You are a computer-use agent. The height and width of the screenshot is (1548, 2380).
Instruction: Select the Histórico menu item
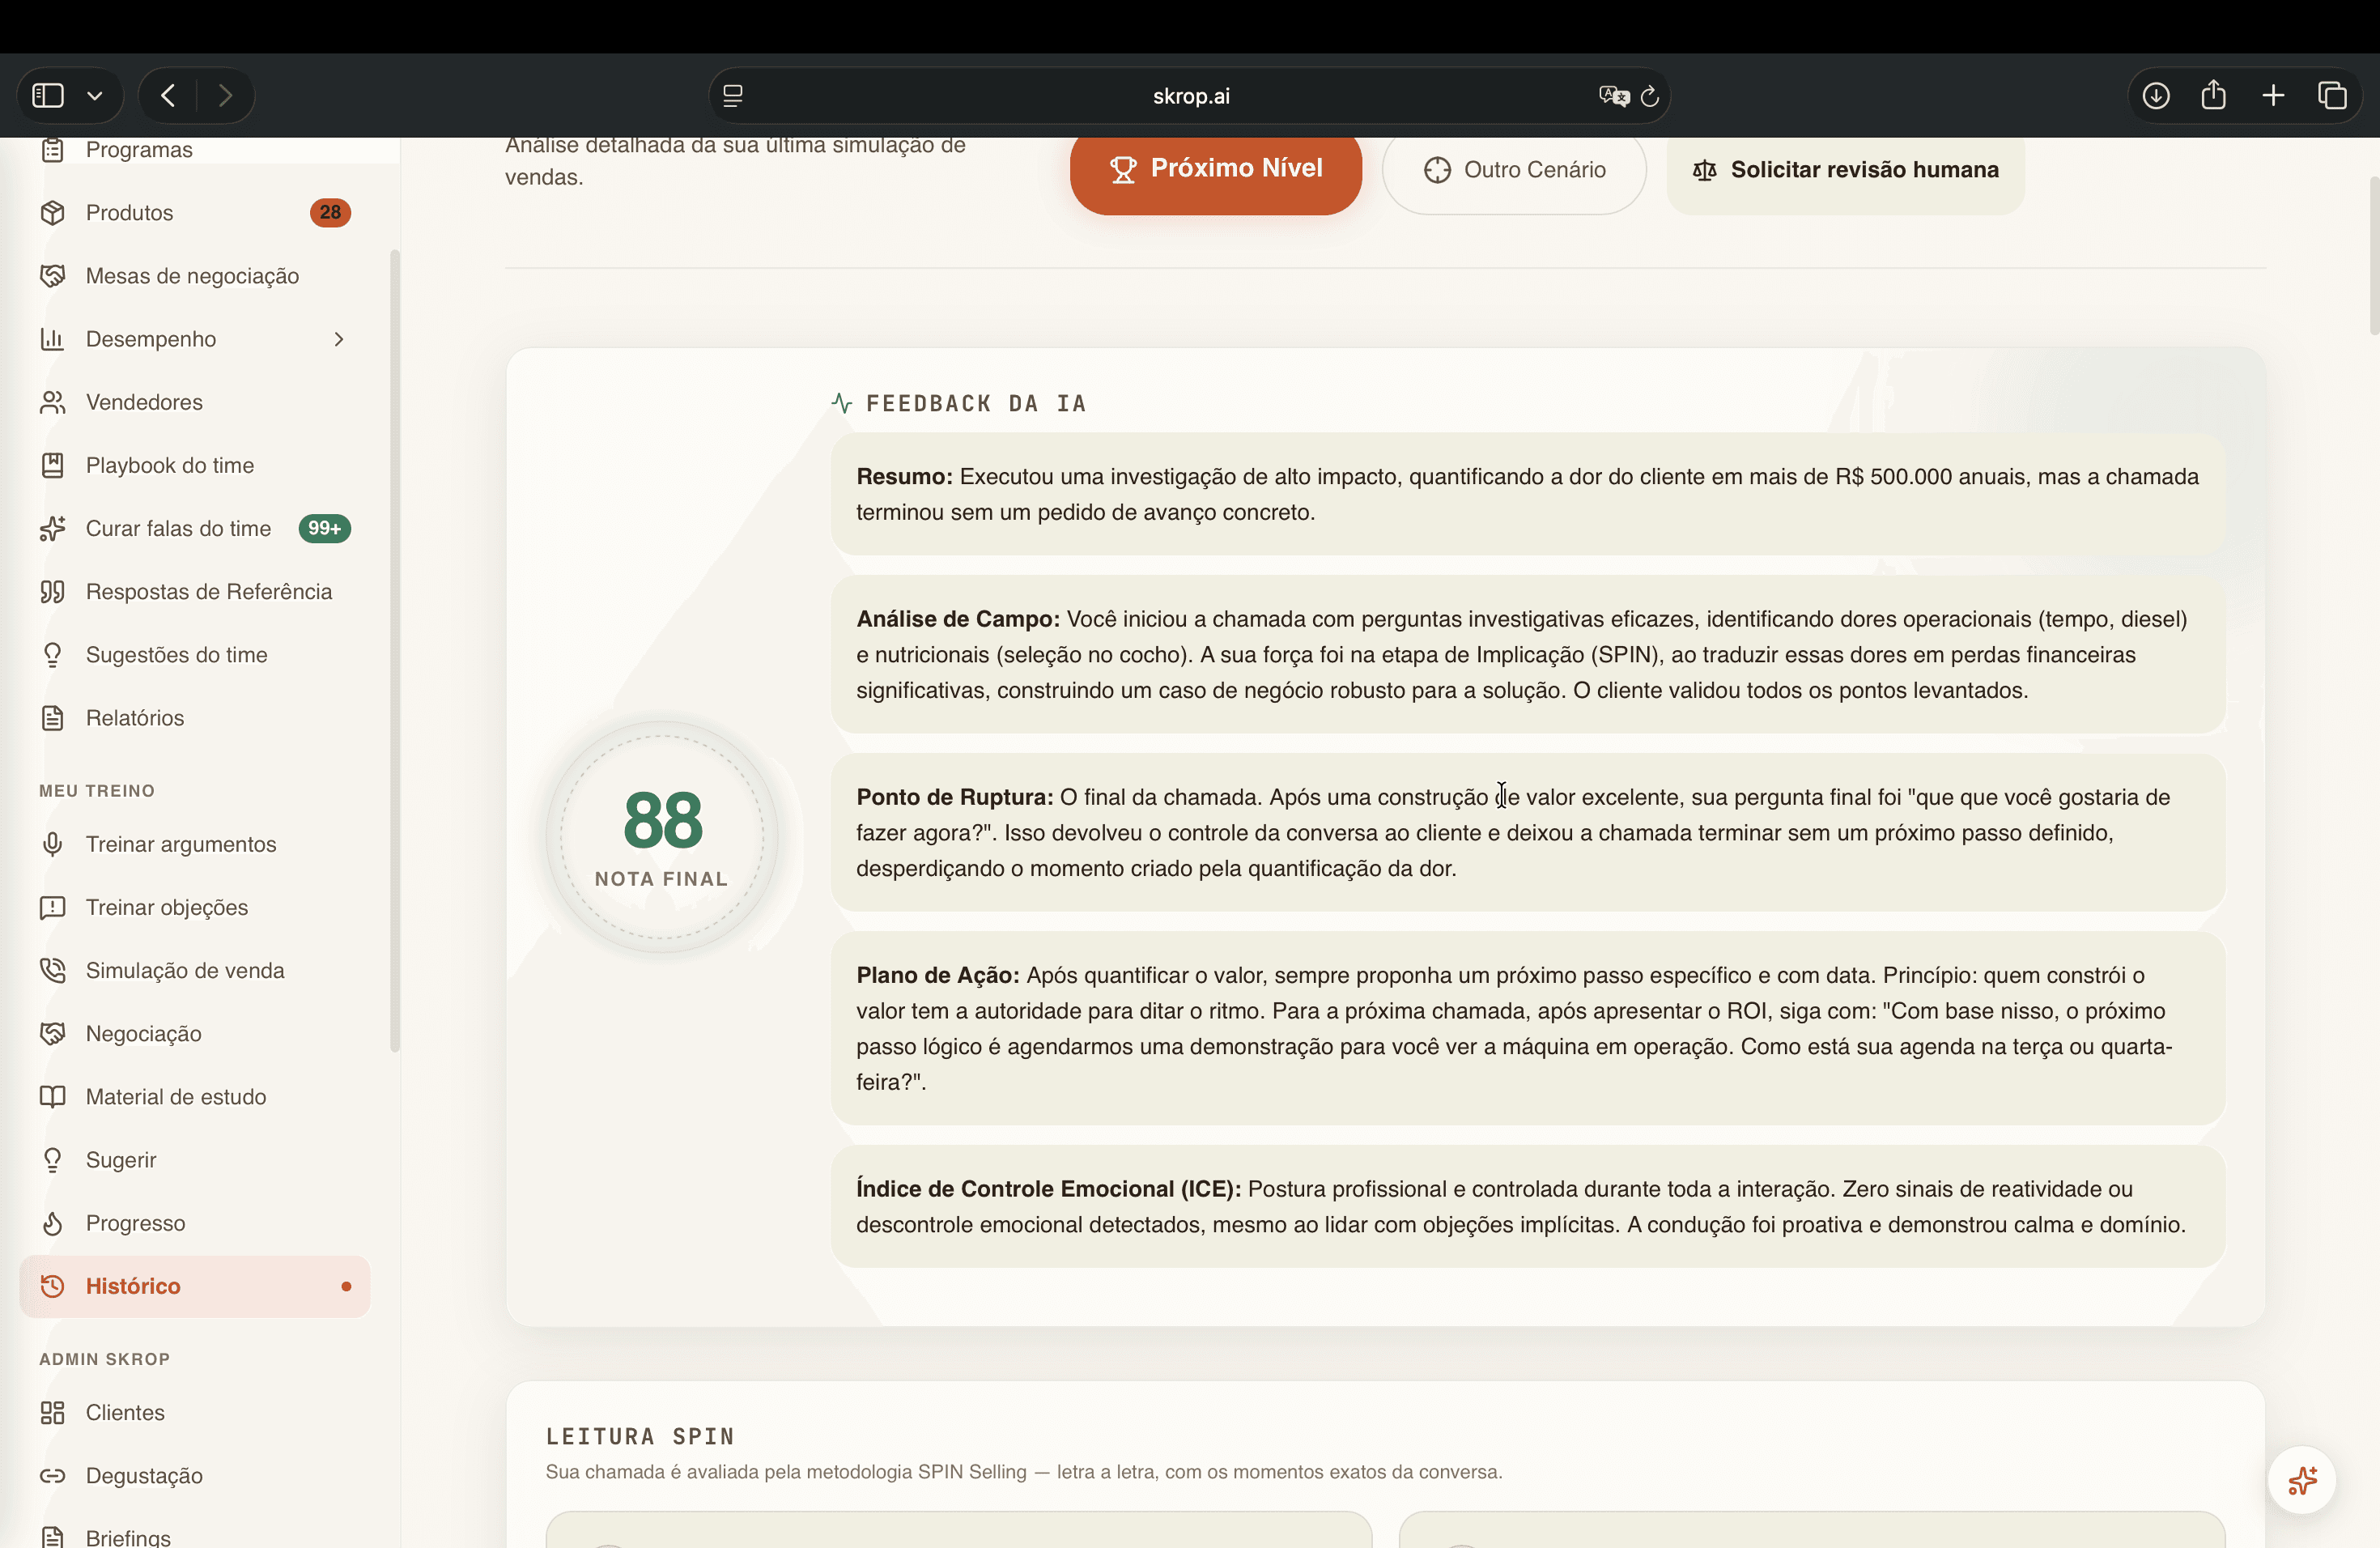[x=195, y=1286]
